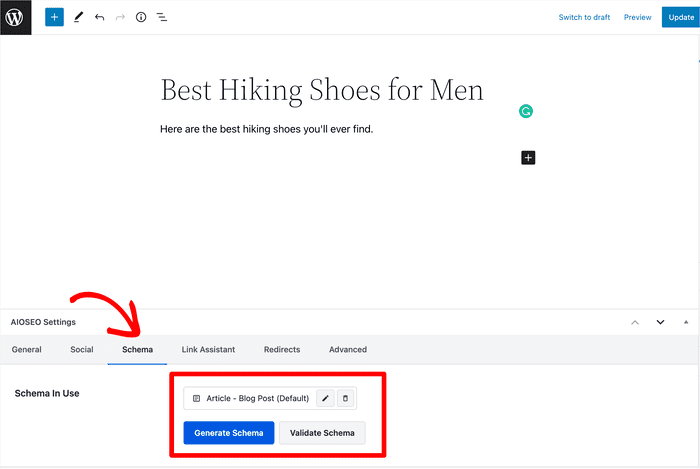Collapse the AIOSEO Settings panel
Screen dimensions: 700x469
[686, 322]
